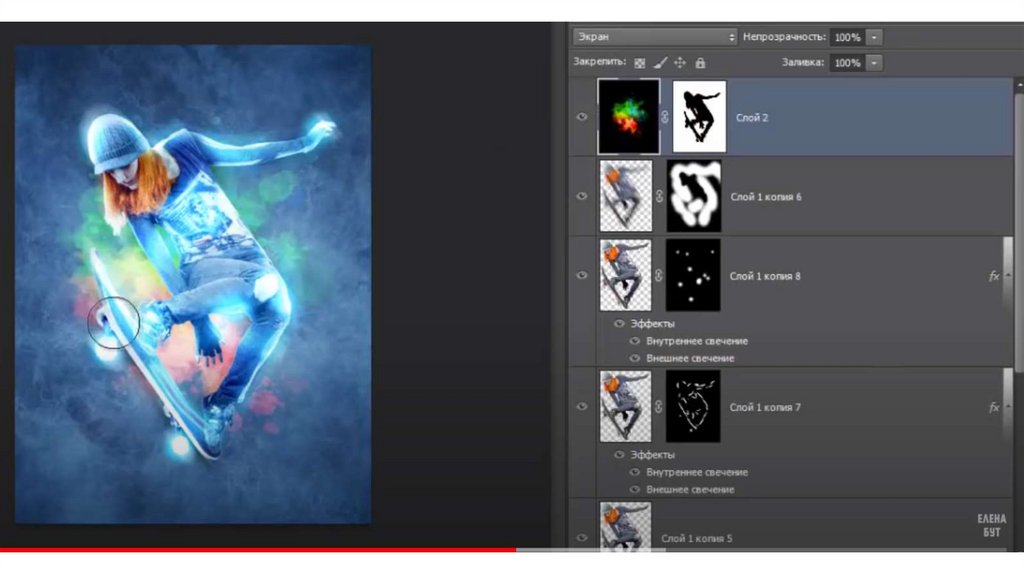Click lock image pixels brush icon
The image size is (1024, 574).
(660, 63)
